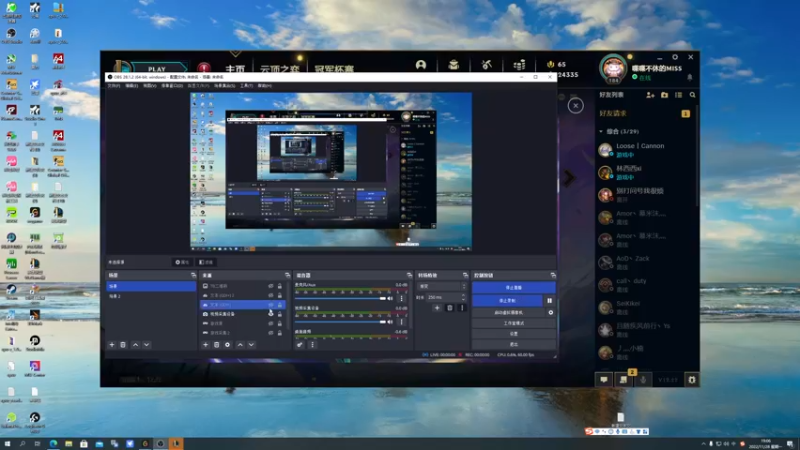Click the stop recording button in OBS Controls
800x450 pixels.
point(508,301)
